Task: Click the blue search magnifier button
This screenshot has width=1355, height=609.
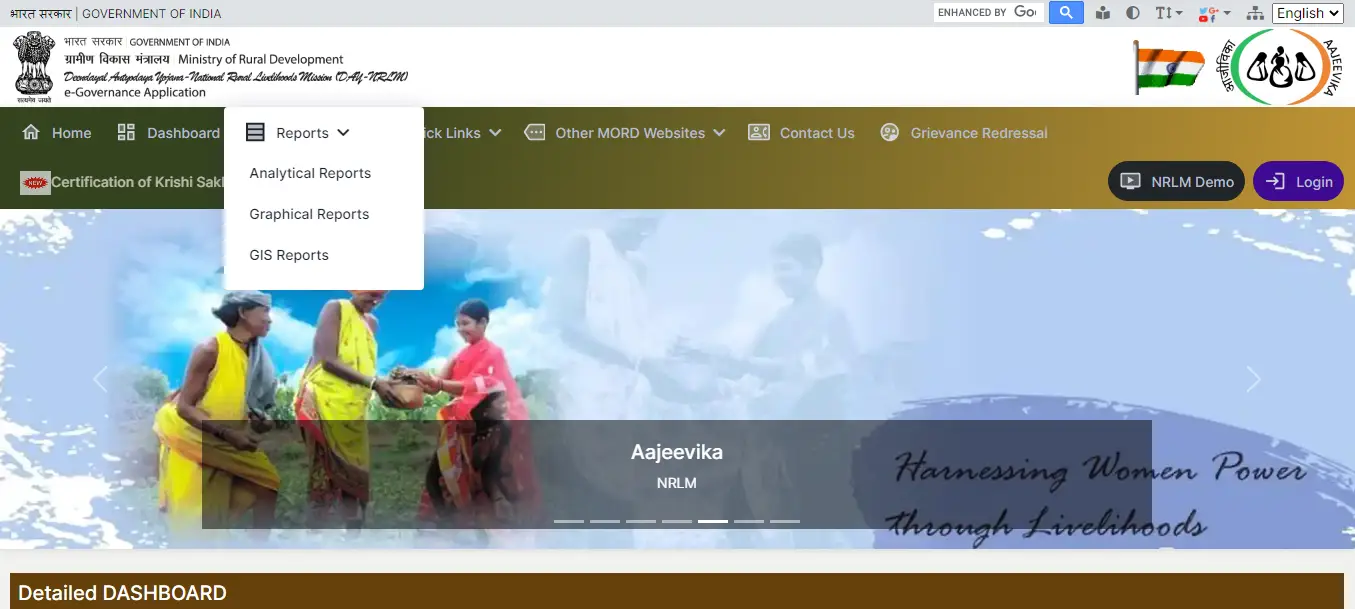Action: (1066, 13)
